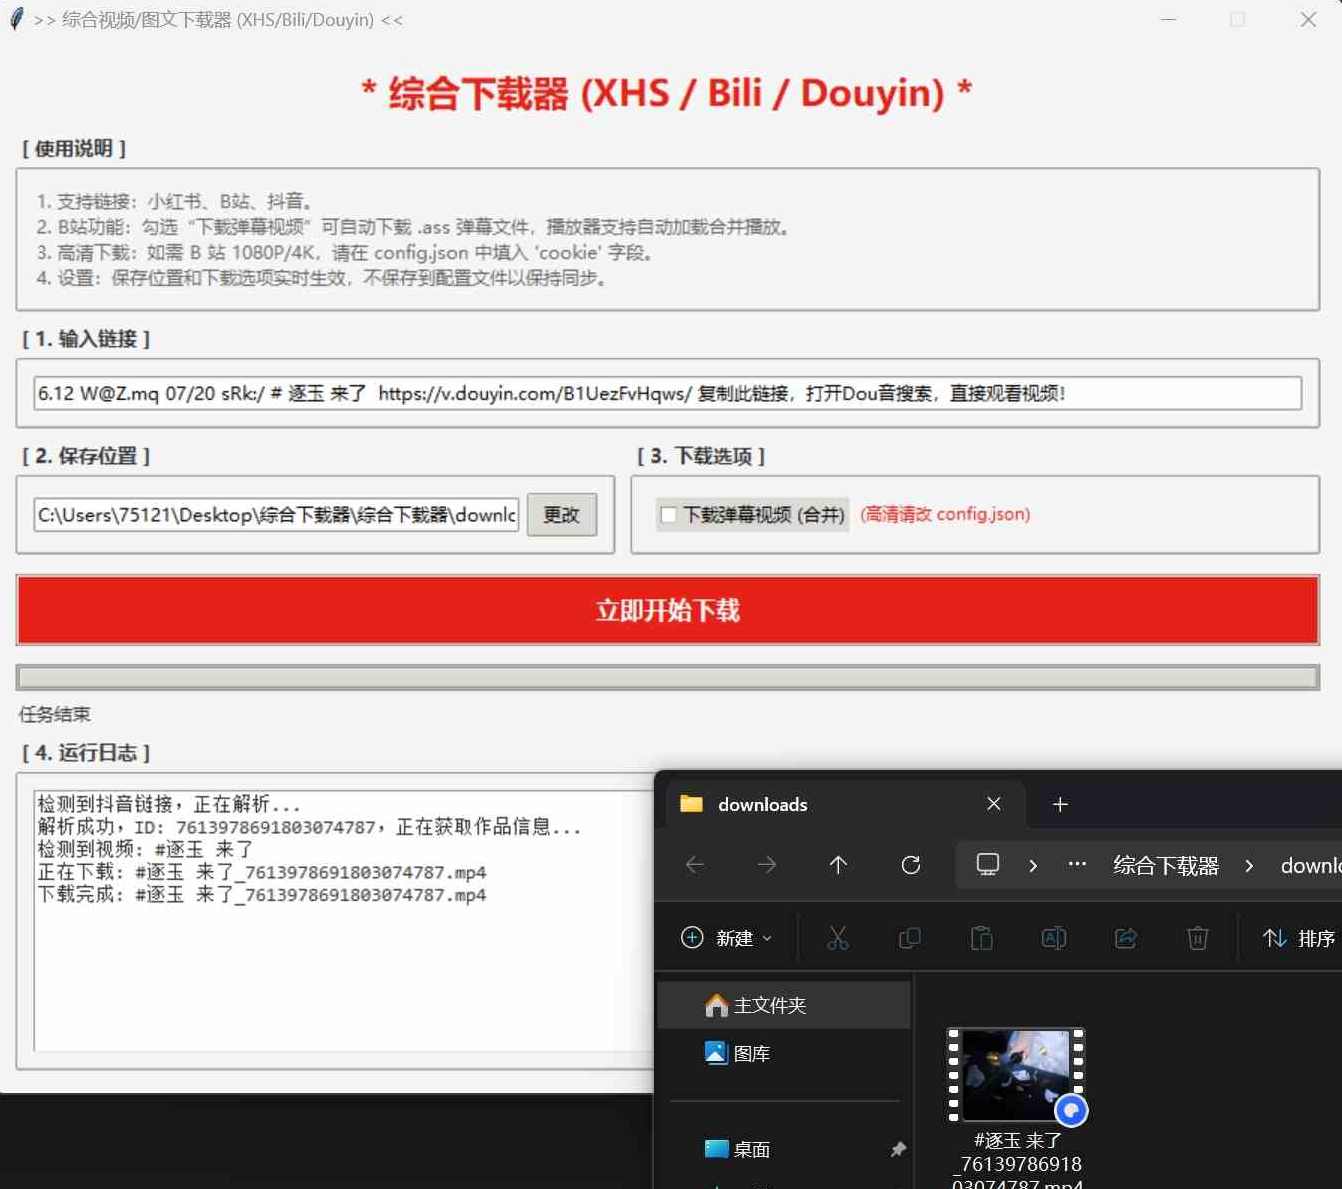Click the Share icon in the Explorer toolbar
This screenshot has width=1342, height=1189.
coord(1125,938)
